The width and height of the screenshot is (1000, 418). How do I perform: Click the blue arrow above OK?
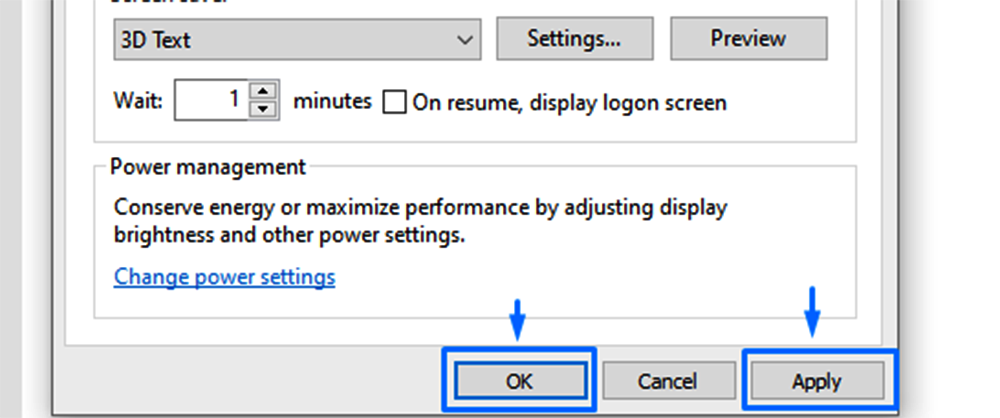tap(517, 316)
